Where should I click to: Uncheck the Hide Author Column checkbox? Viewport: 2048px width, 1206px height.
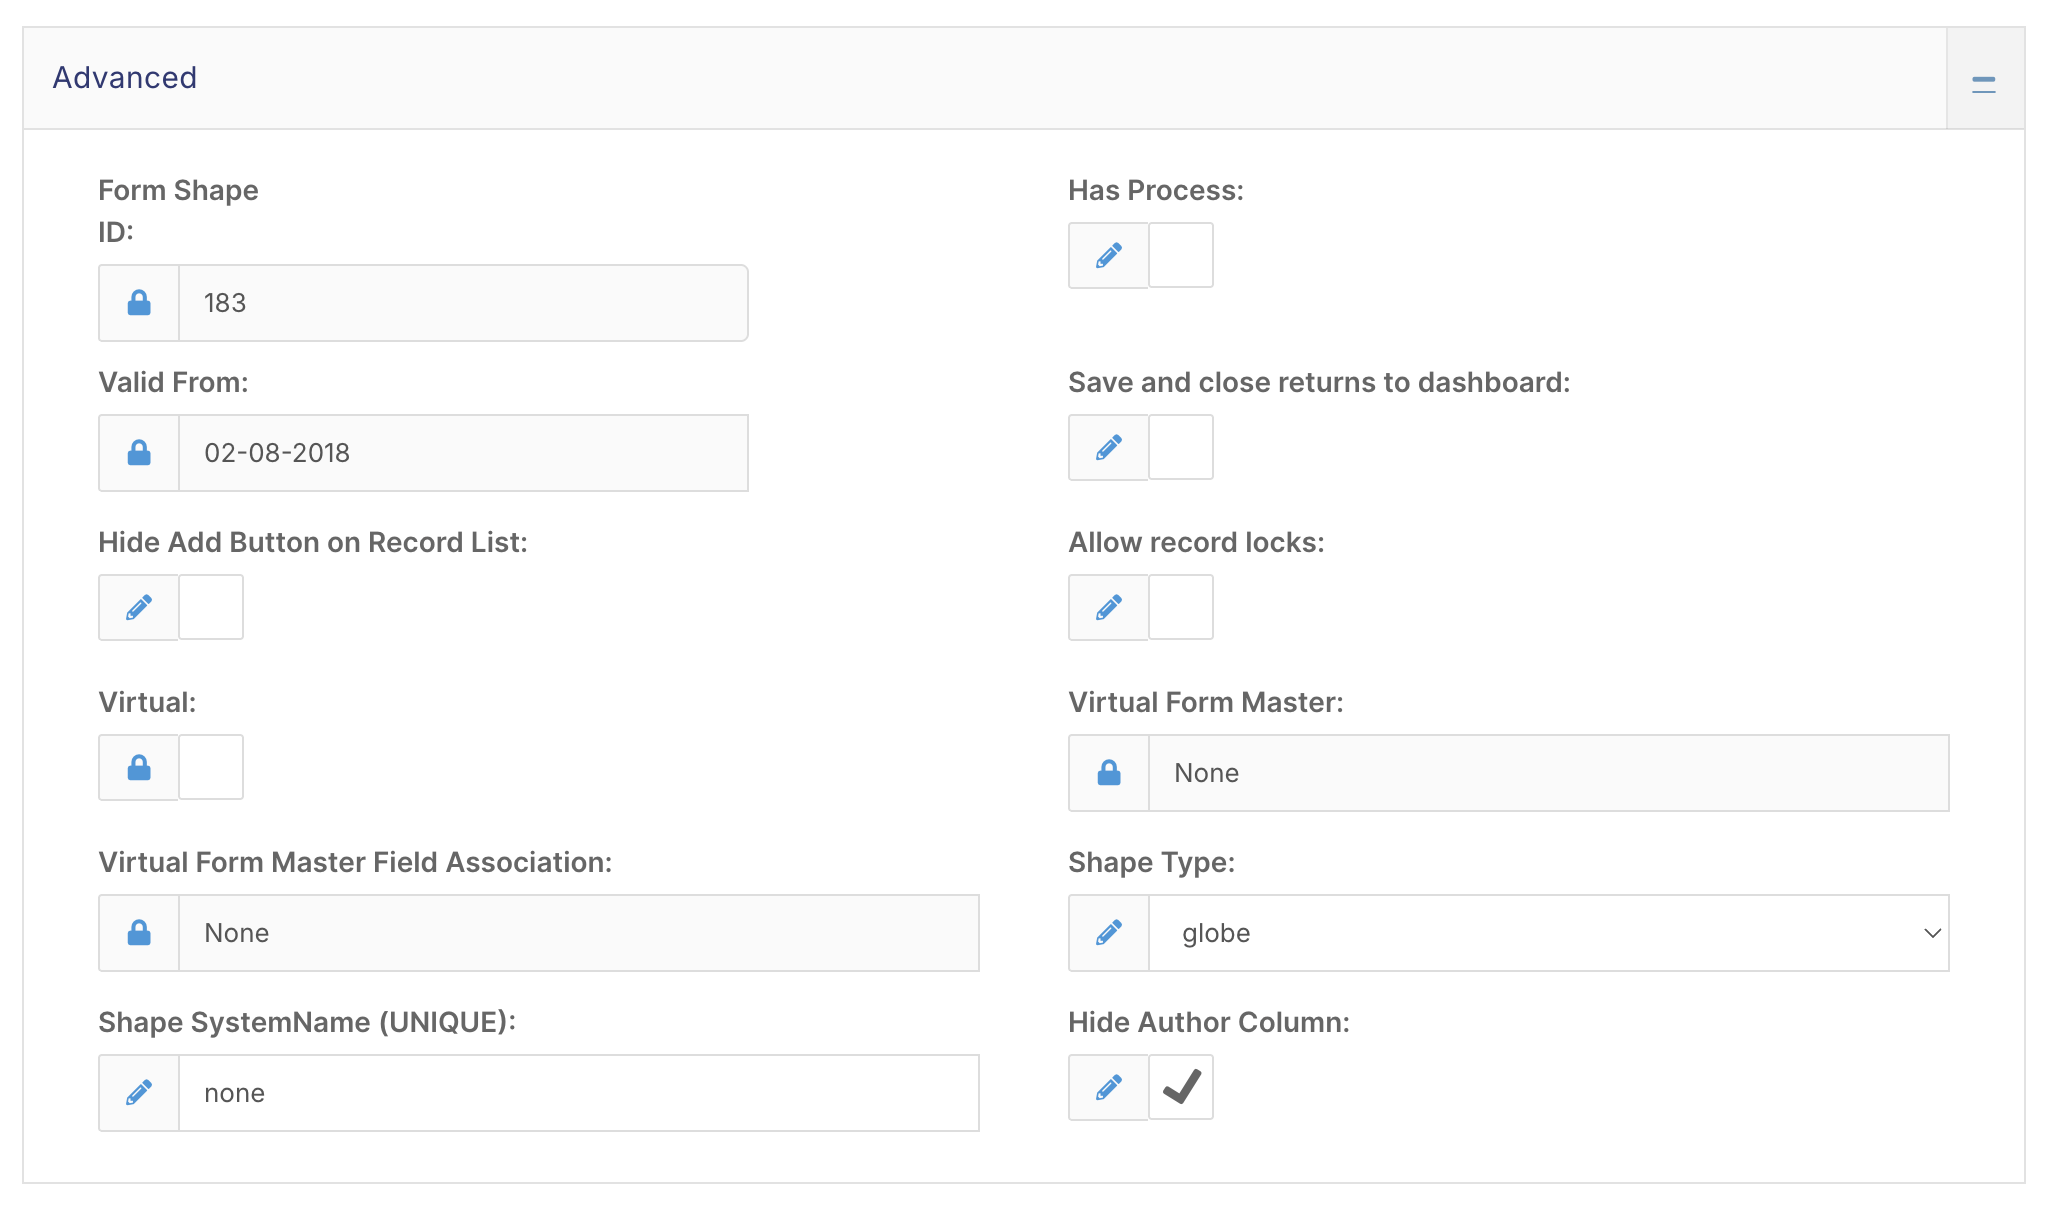tap(1181, 1087)
